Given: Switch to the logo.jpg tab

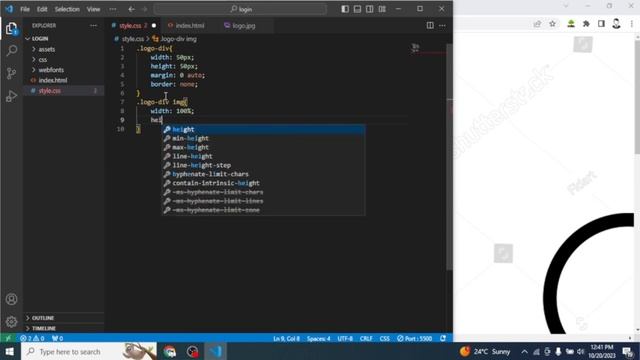Looking at the screenshot, I should 243,25.
